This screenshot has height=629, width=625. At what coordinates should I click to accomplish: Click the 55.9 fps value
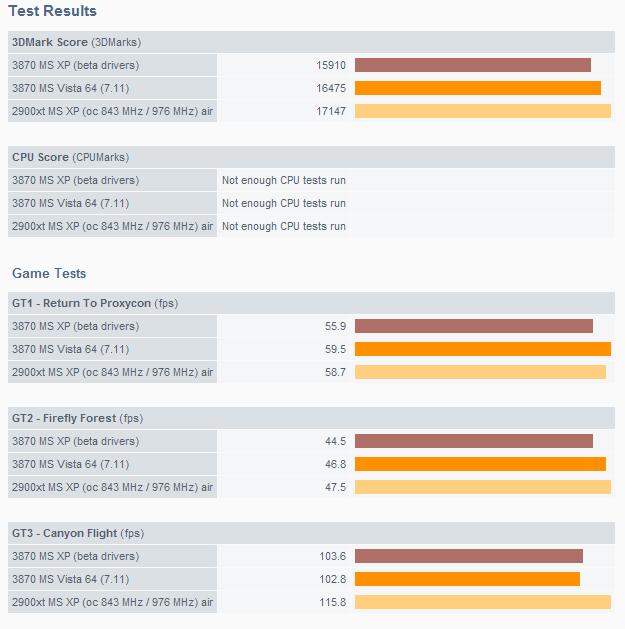pyautogui.click(x=333, y=326)
